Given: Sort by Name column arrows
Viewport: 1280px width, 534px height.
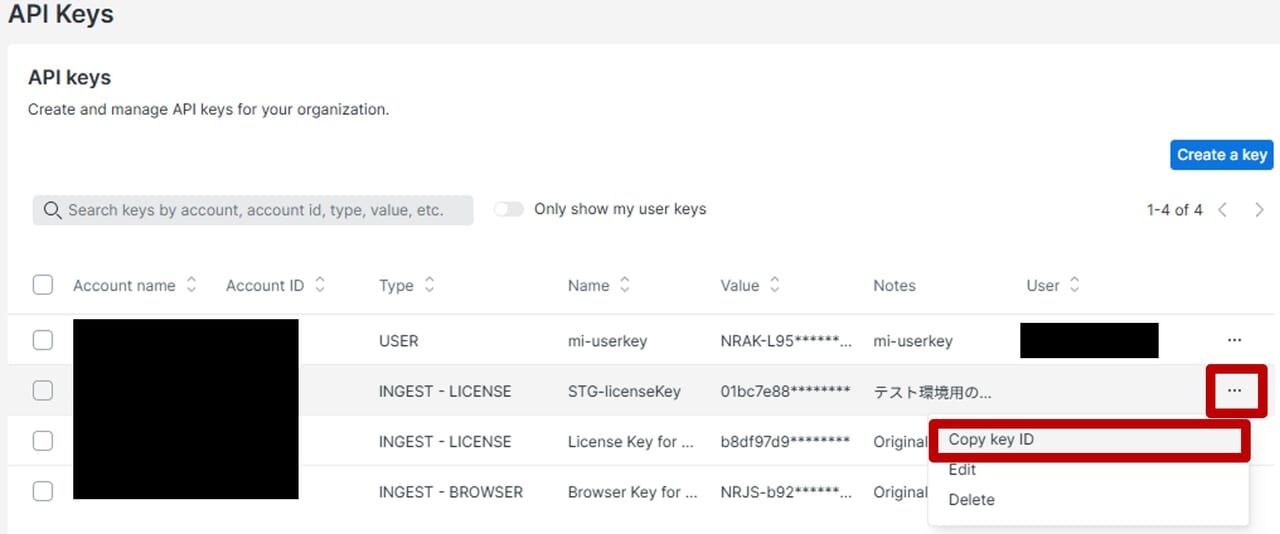Looking at the screenshot, I should coord(625,285).
